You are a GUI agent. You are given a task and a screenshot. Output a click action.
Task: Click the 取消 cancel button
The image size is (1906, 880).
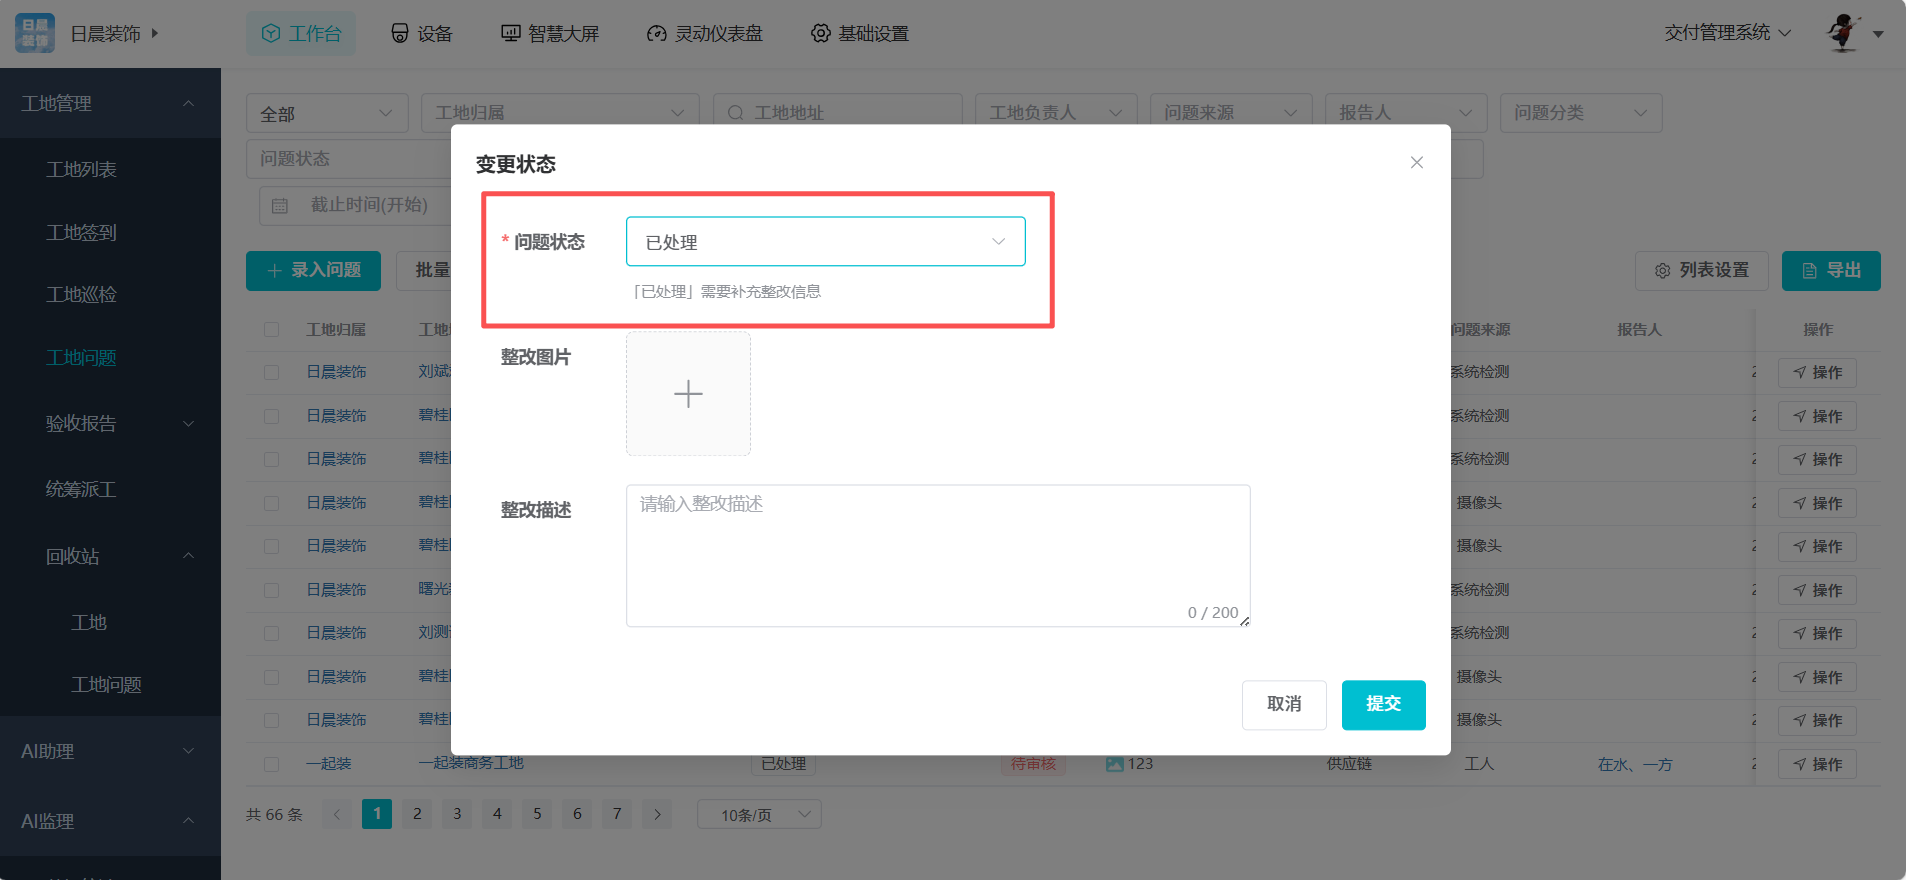[1284, 705]
